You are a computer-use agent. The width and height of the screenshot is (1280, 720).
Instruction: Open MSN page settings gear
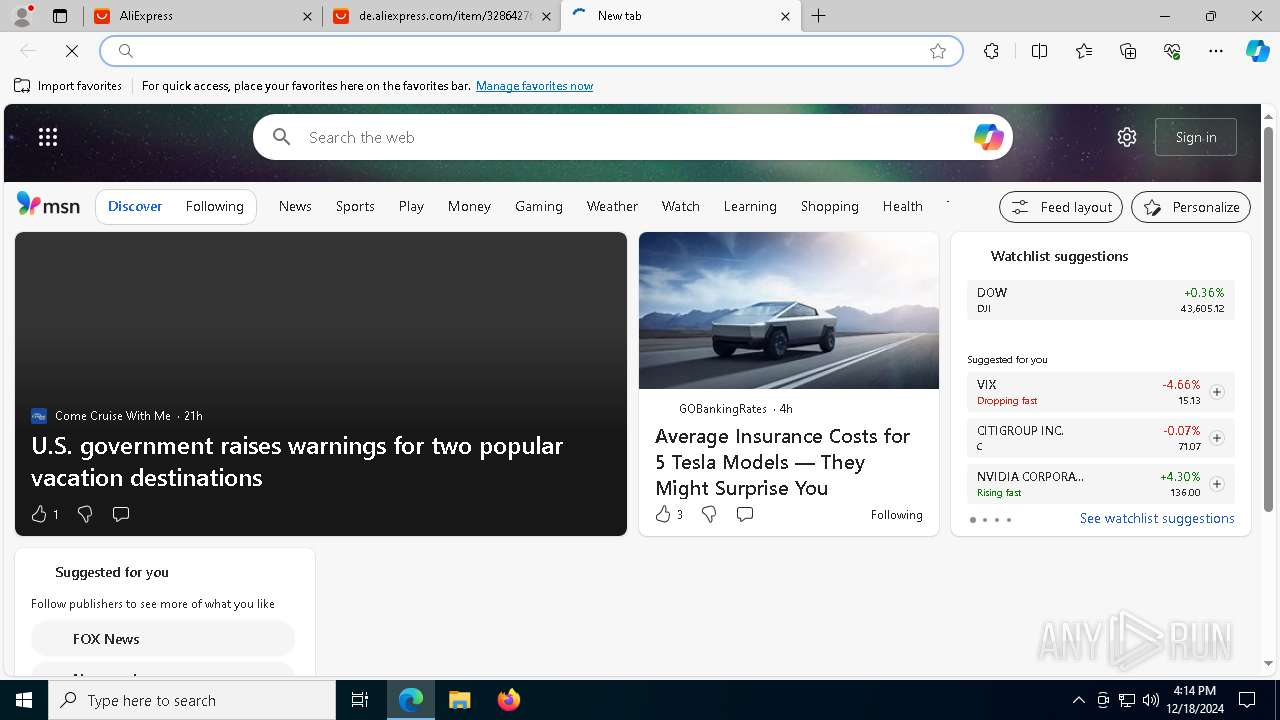(1127, 137)
